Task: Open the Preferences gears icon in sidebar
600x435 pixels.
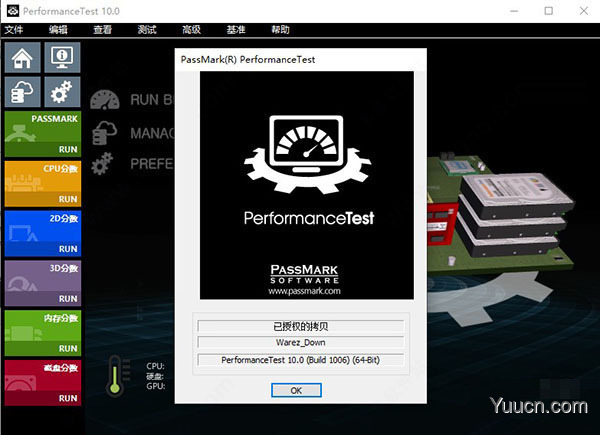Action: 62,92
